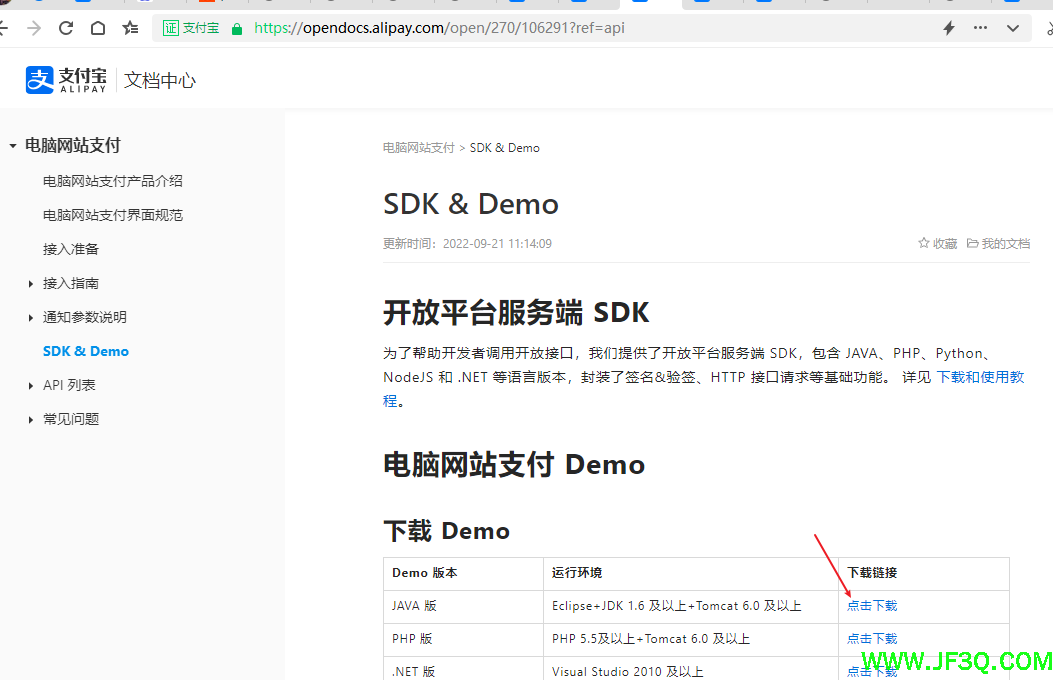1053x680 pixels.
Task: Click 点击下载 link for PHP 版
Action: pos(872,639)
